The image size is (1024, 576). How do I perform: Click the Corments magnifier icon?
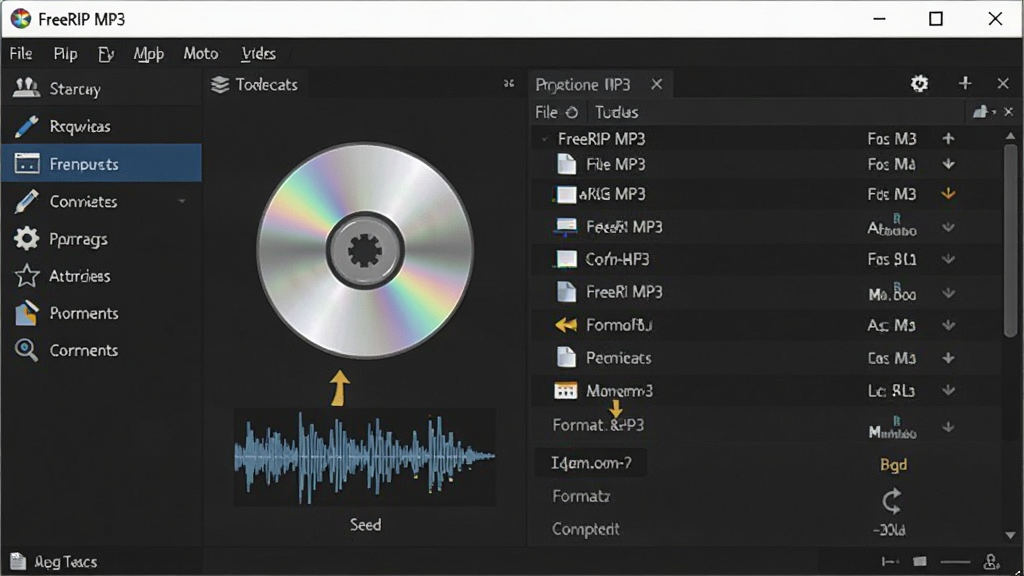[26, 350]
